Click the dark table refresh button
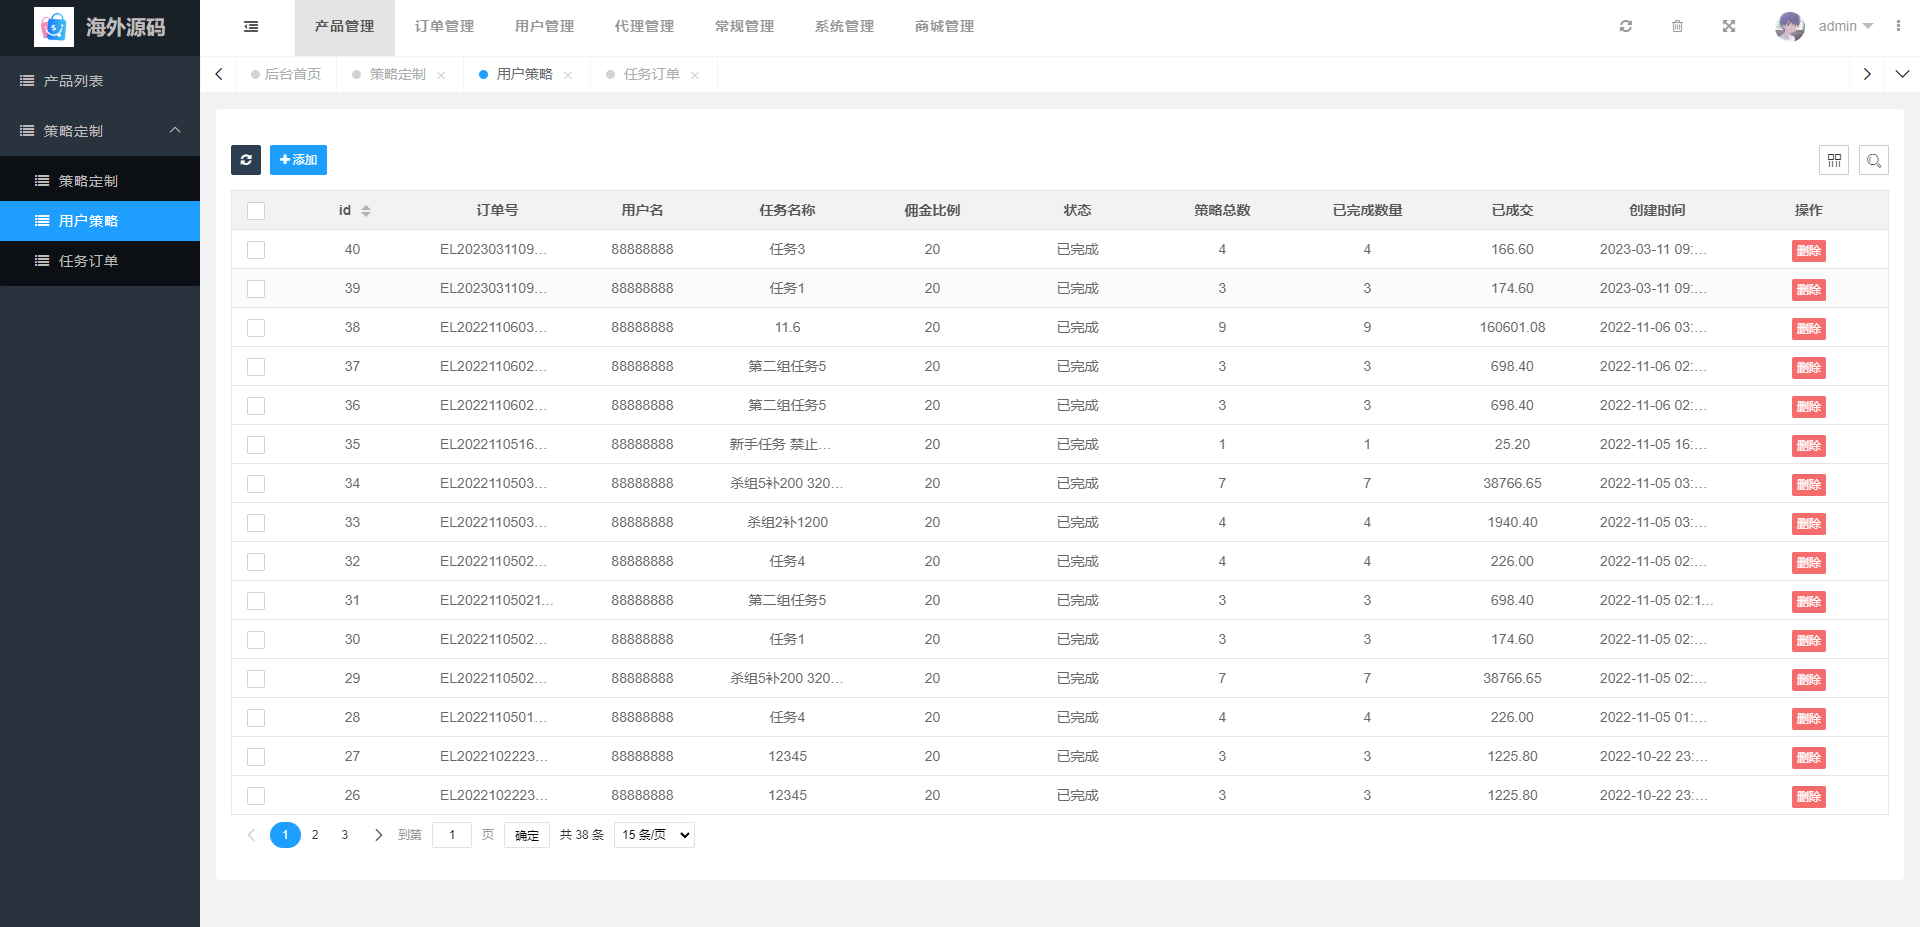 (x=246, y=160)
